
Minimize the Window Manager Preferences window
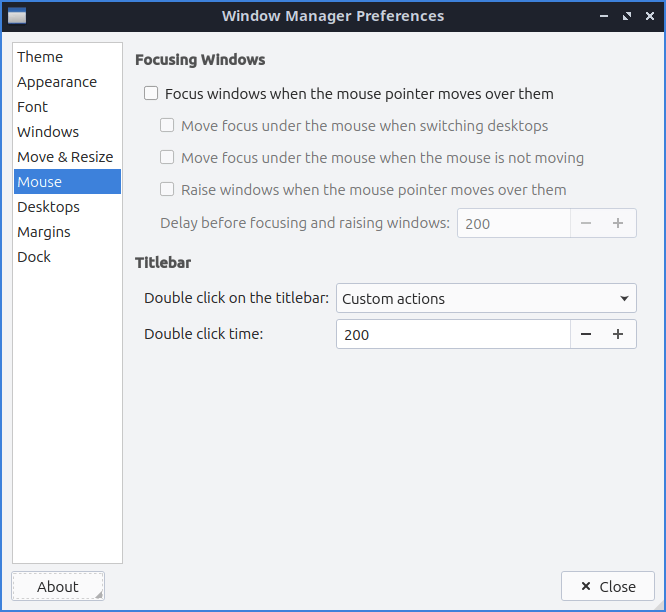[x=603, y=16]
